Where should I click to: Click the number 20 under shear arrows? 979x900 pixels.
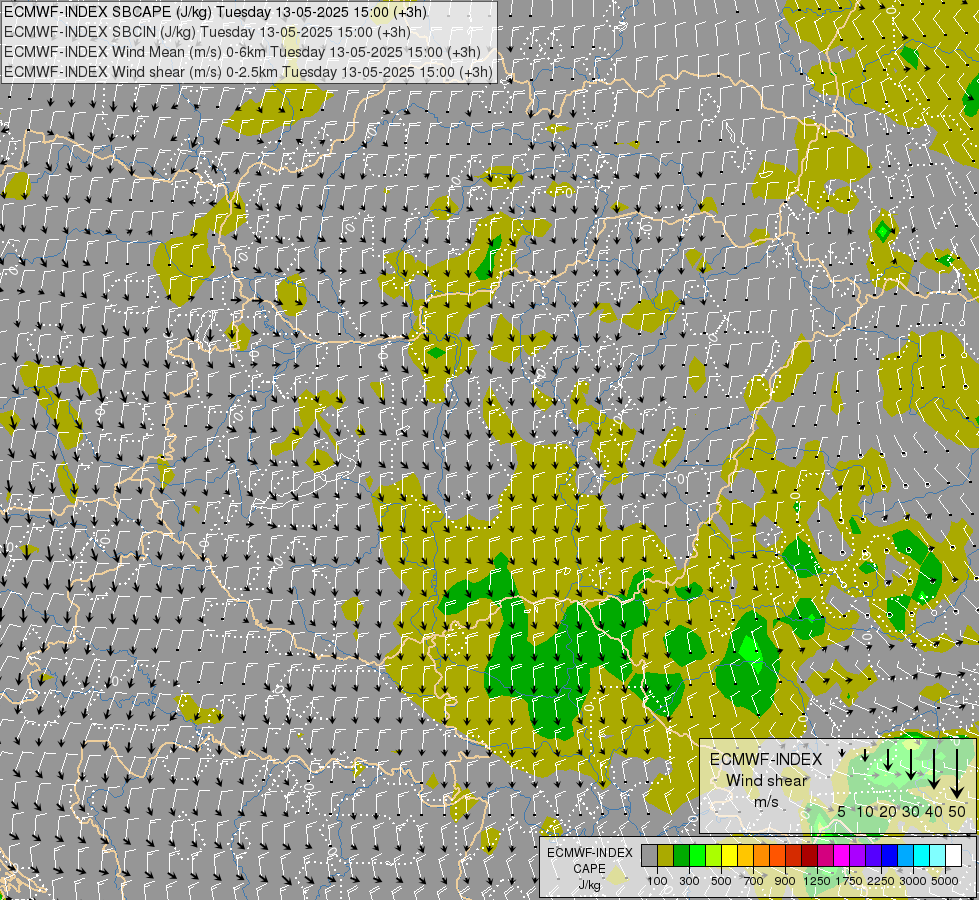click(888, 811)
